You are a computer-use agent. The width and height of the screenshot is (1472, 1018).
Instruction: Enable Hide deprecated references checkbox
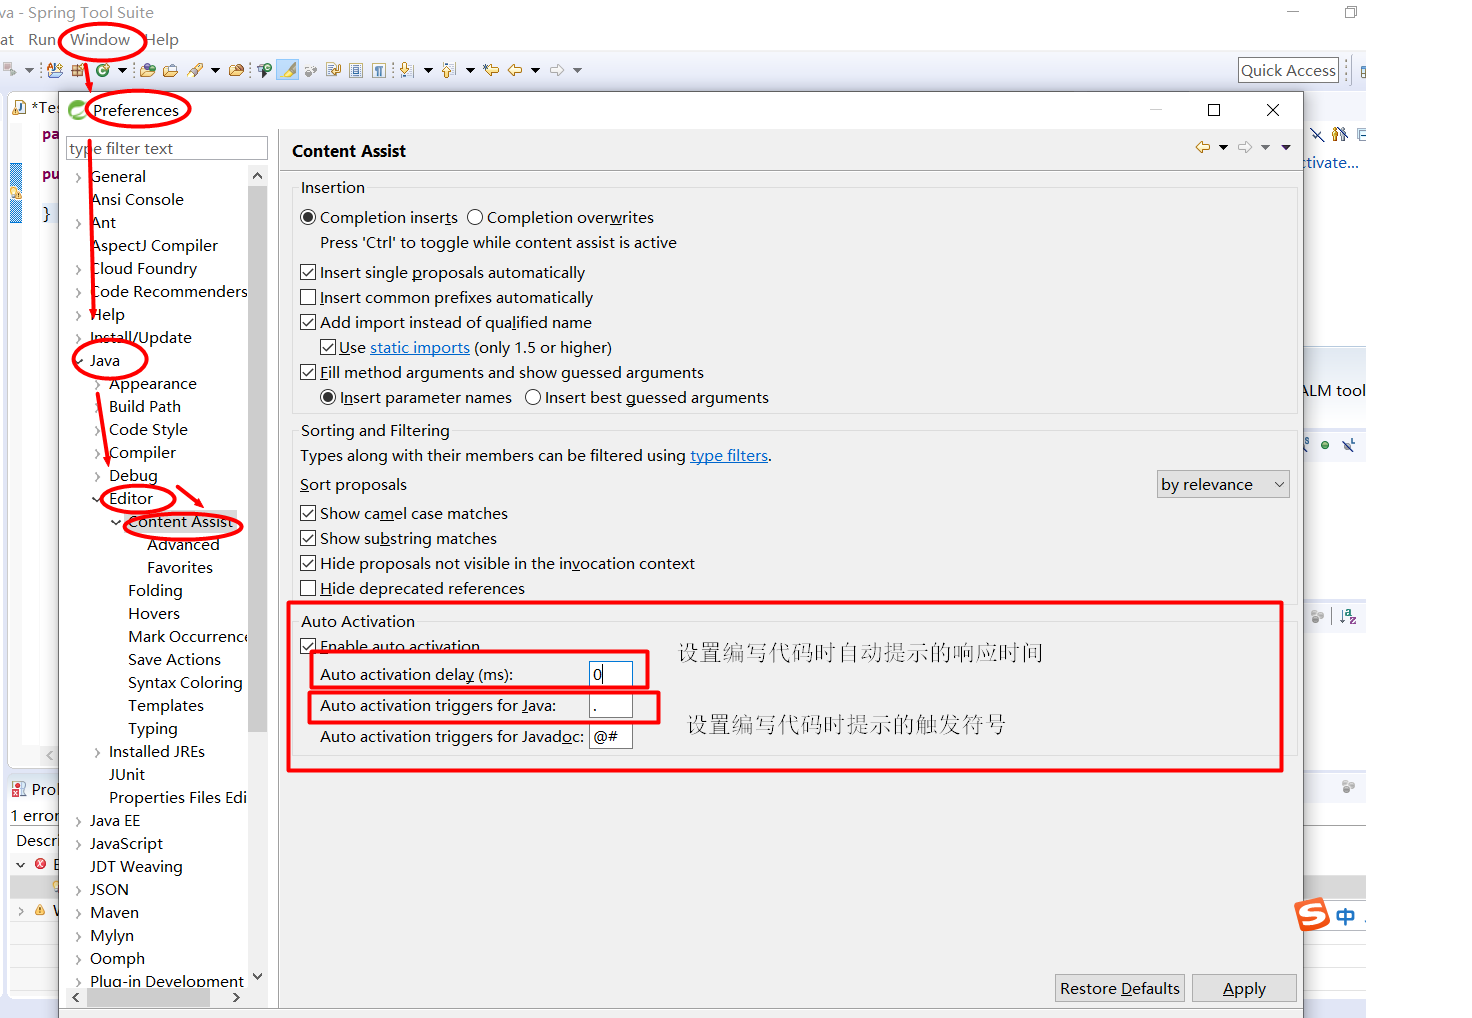click(308, 588)
